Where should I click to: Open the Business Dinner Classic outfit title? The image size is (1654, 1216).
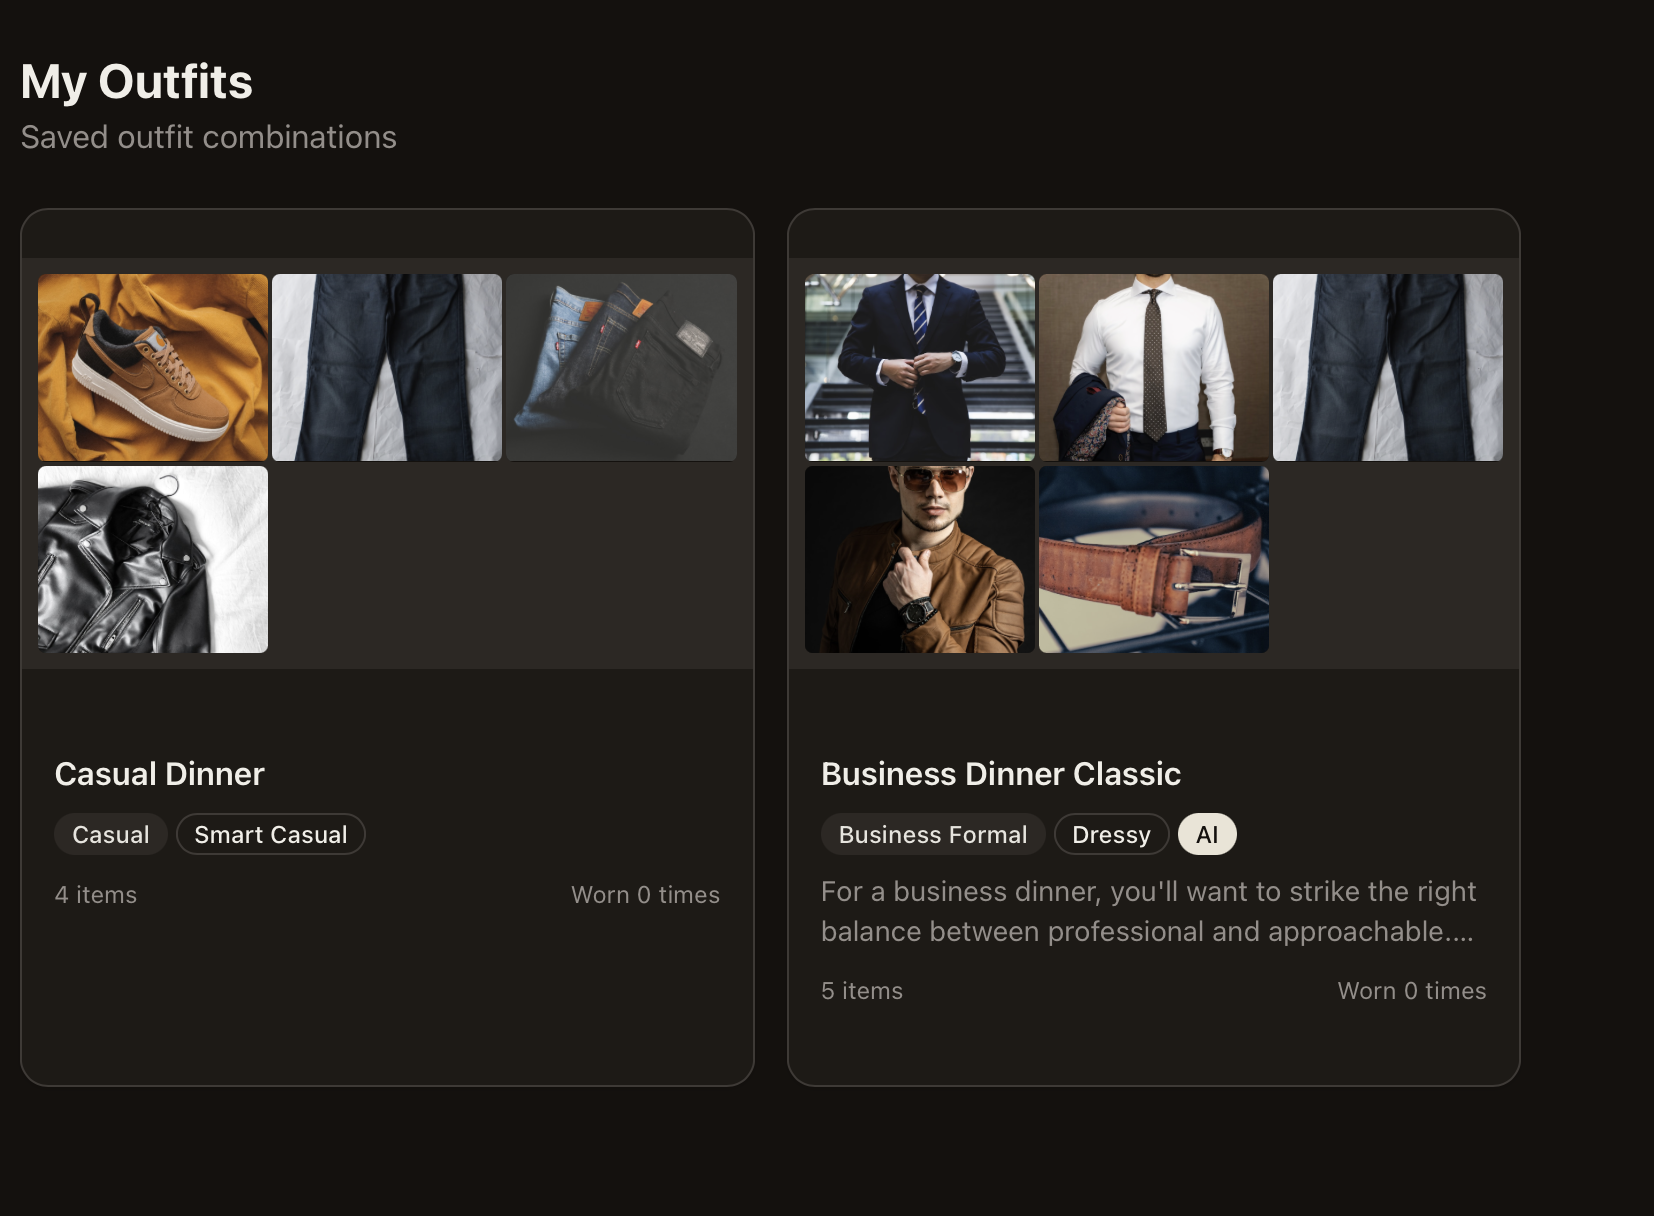click(x=1001, y=774)
